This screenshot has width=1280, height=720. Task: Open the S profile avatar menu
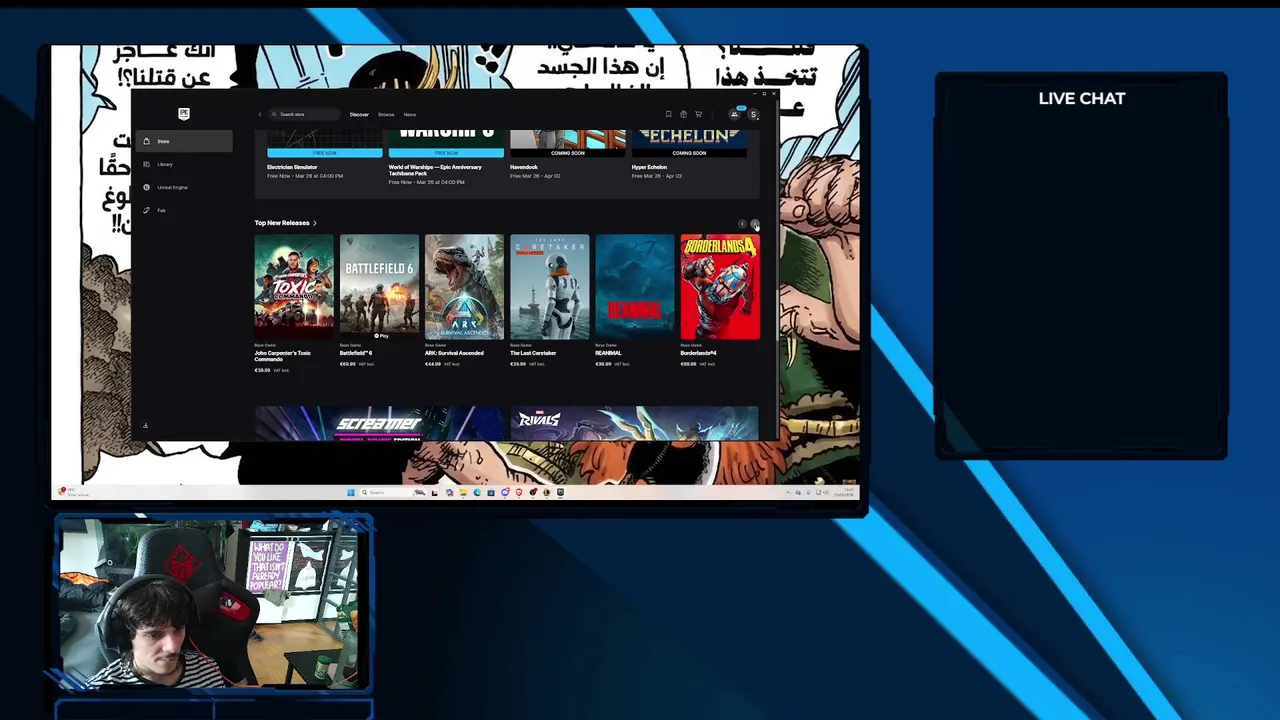click(753, 114)
